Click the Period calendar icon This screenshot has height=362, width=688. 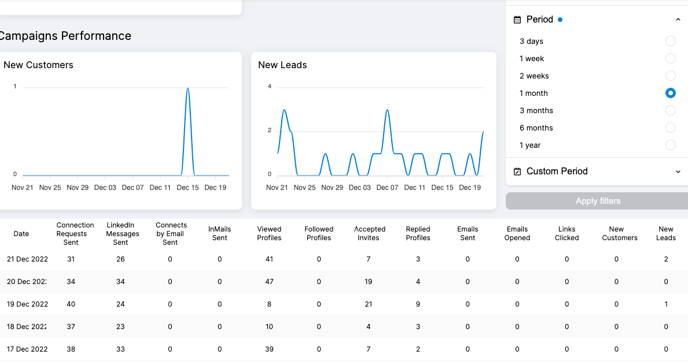517,20
